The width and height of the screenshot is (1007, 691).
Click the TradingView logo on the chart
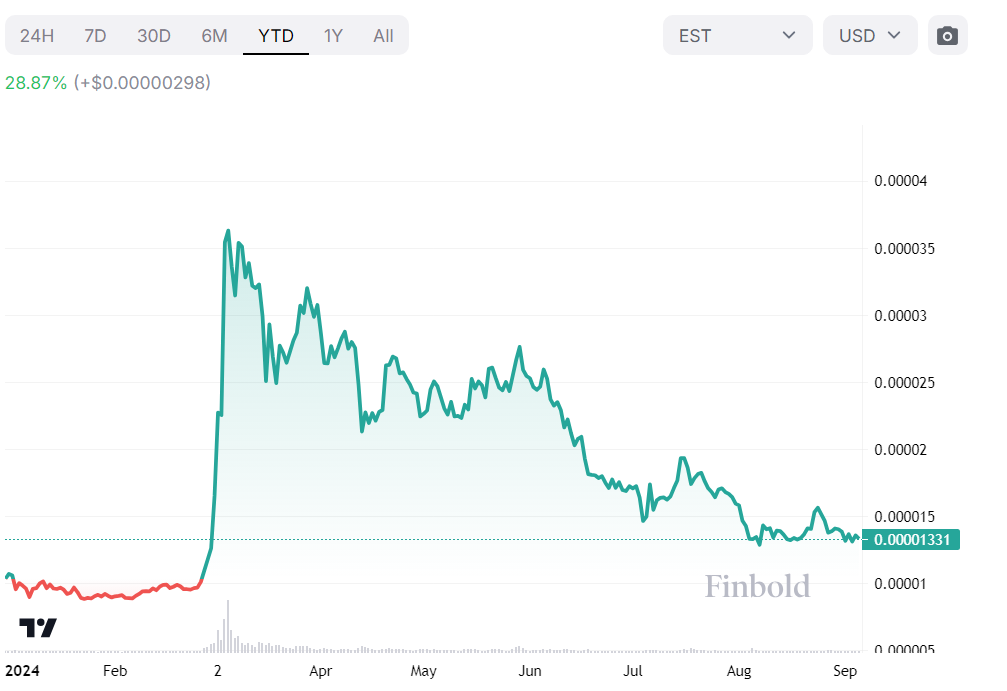38,627
